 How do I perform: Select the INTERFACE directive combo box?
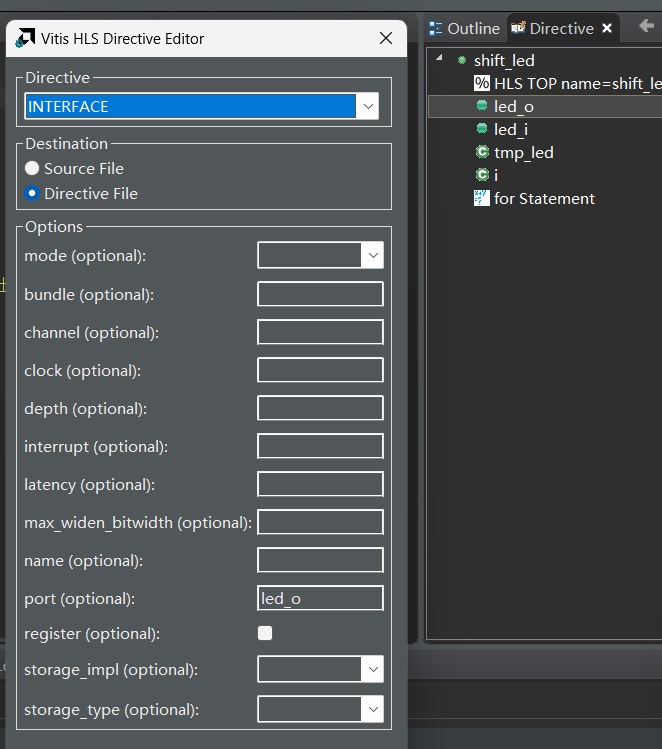pos(202,106)
